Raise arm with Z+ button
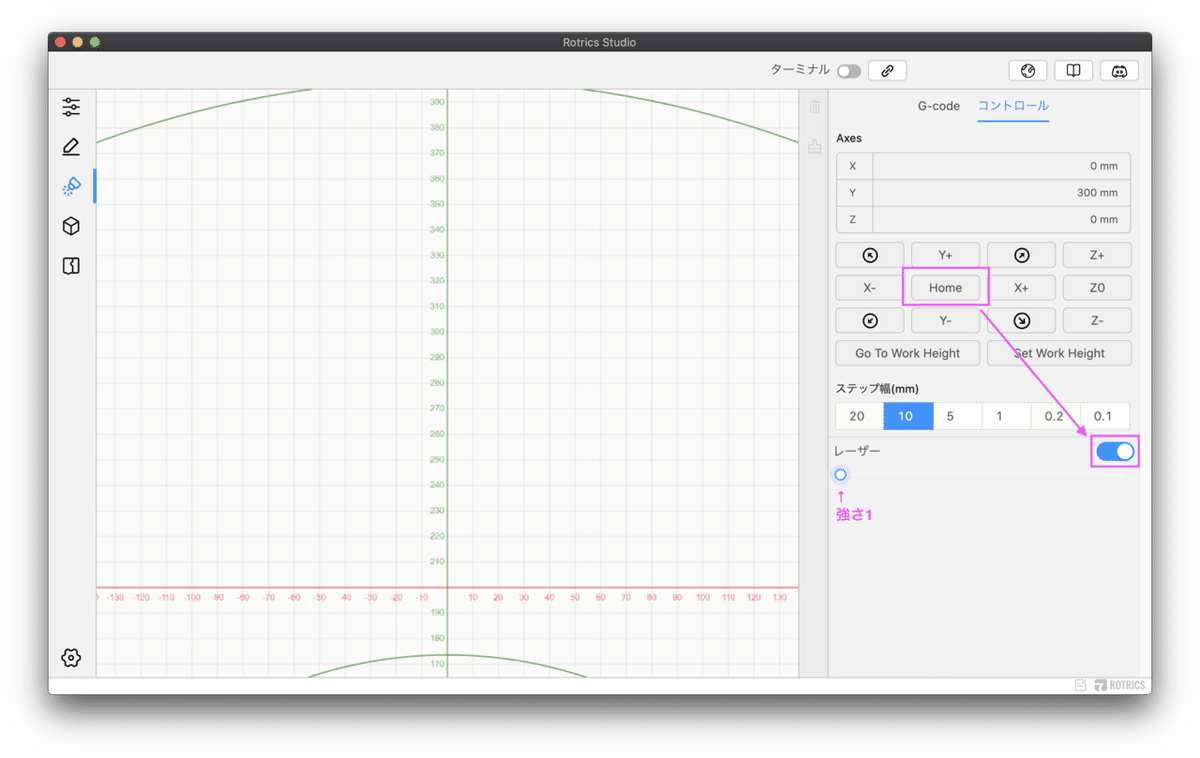The image size is (1200, 758). tap(1097, 255)
